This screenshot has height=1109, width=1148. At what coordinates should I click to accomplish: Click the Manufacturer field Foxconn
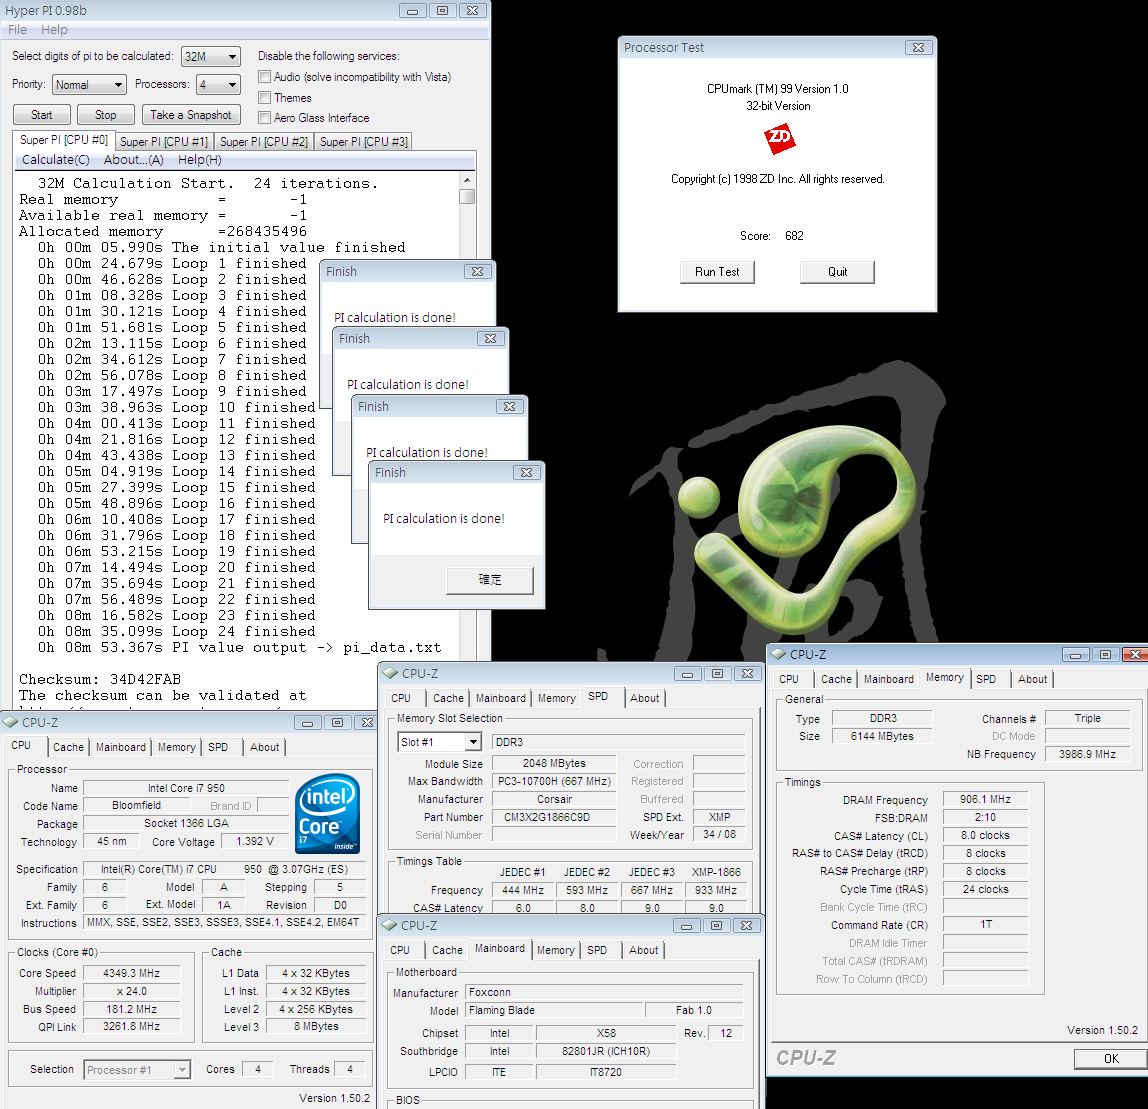pyautogui.click(x=603, y=992)
